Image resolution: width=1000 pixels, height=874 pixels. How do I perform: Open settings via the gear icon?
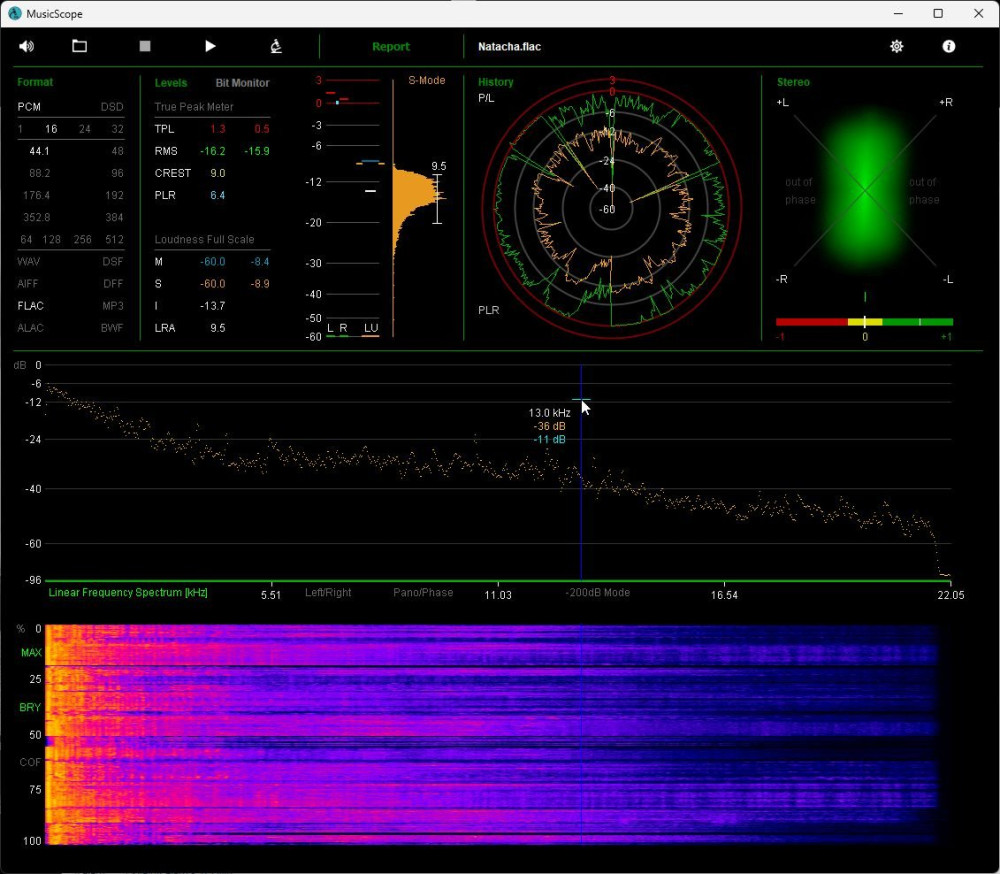coord(897,46)
